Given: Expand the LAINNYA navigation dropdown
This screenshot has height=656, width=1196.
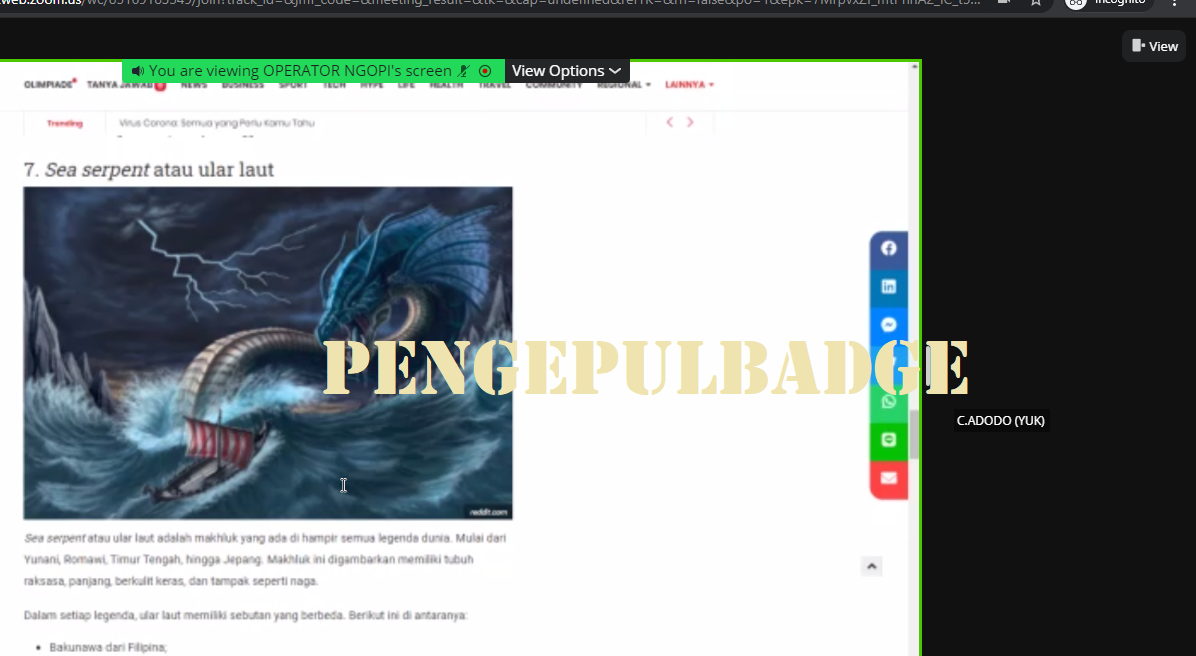Looking at the screenshot, I should 689,85.
